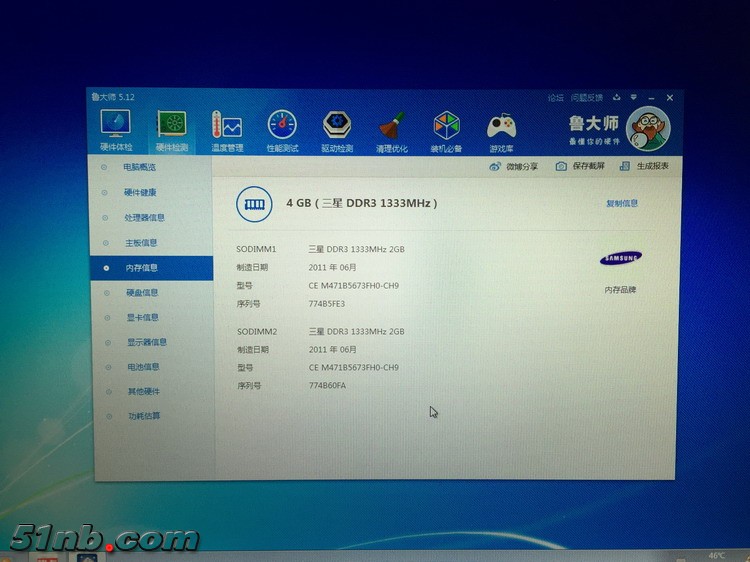750x562 pixels.
Task: Open 显卡信息 graphics card section
Action: coord(141,318)
